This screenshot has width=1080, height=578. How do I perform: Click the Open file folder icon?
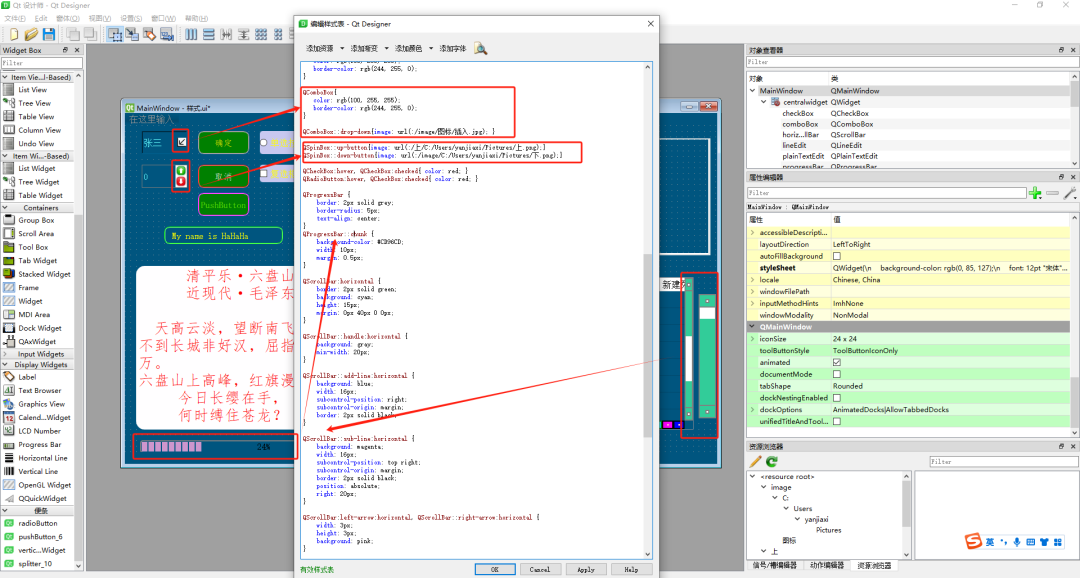coord(31,34)
